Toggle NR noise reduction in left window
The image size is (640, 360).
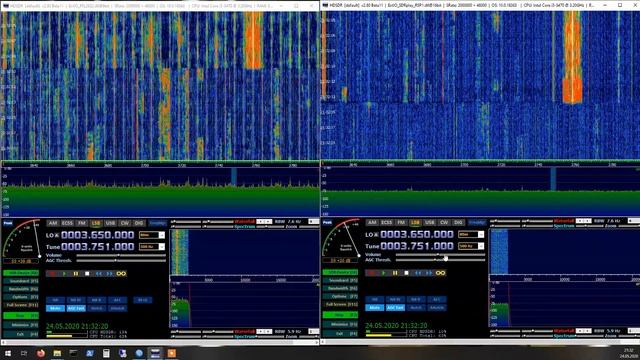click(55, 300)
